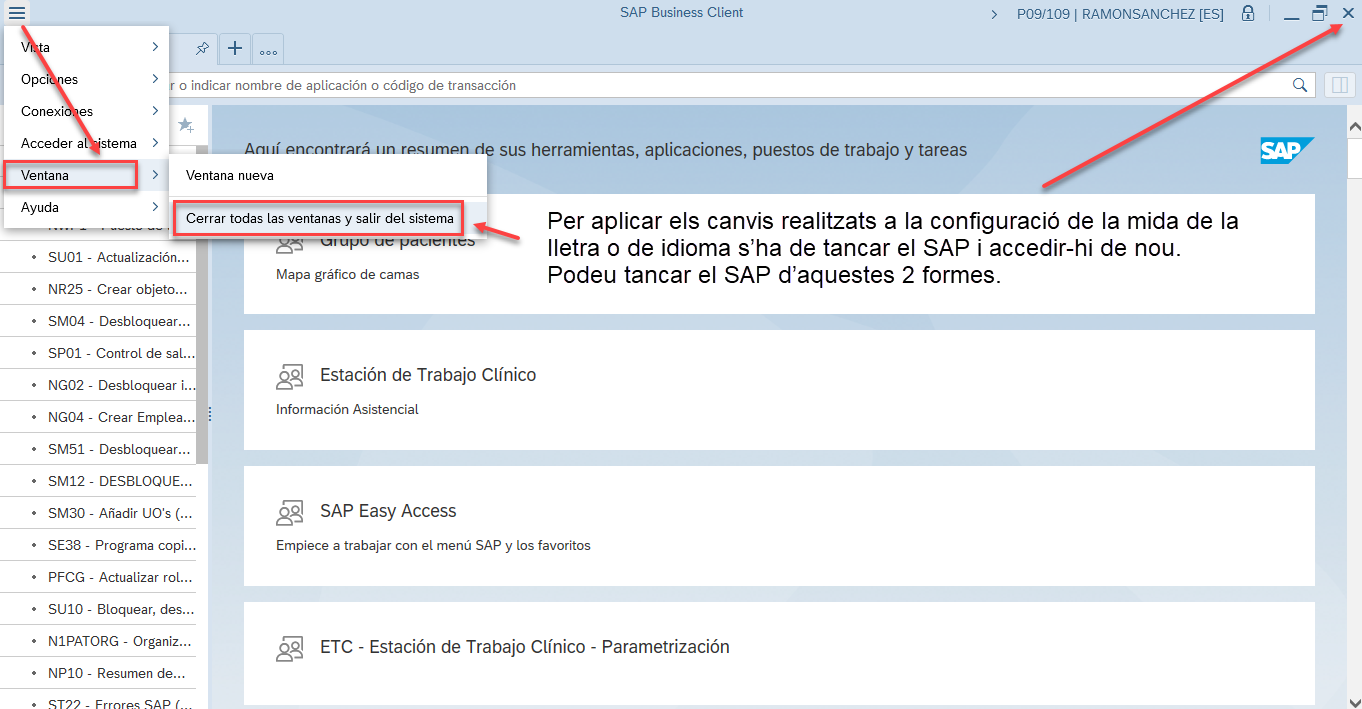Open the hamburger main menu
This screenshot has height=709, width=1362.
[x=17, y=13]
